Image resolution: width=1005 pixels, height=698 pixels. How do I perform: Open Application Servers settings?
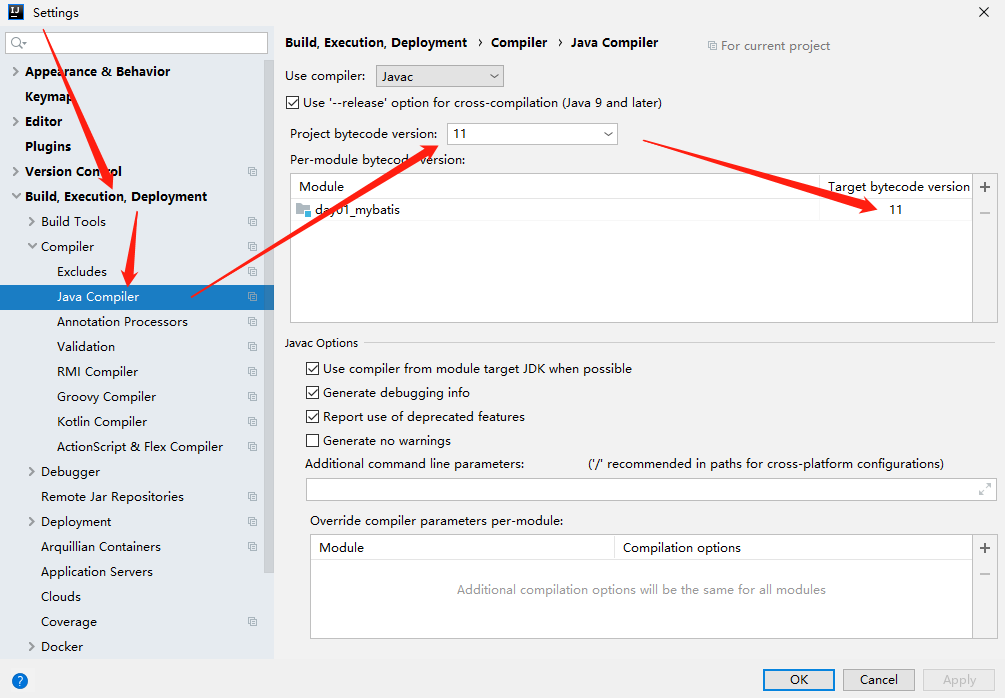[97, 572]
